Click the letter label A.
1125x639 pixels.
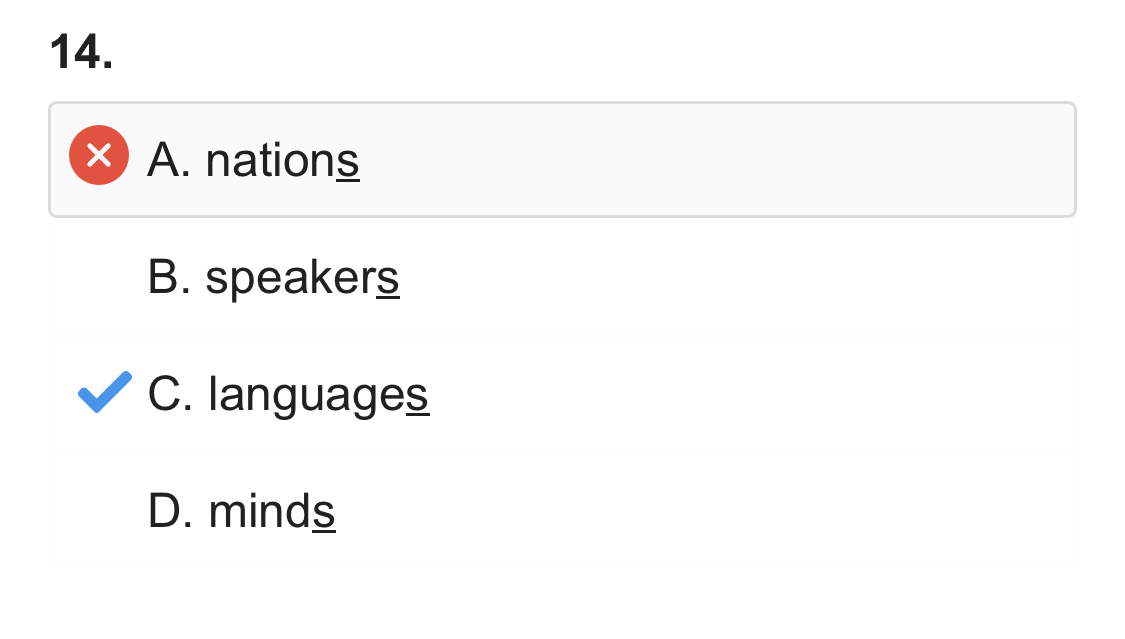[165, 160]
